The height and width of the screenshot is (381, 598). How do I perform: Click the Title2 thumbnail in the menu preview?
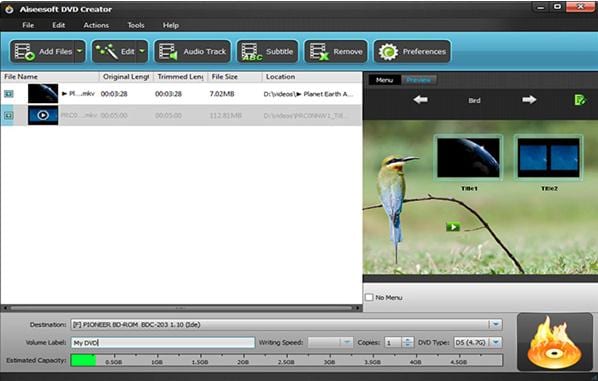click(548, 157)
